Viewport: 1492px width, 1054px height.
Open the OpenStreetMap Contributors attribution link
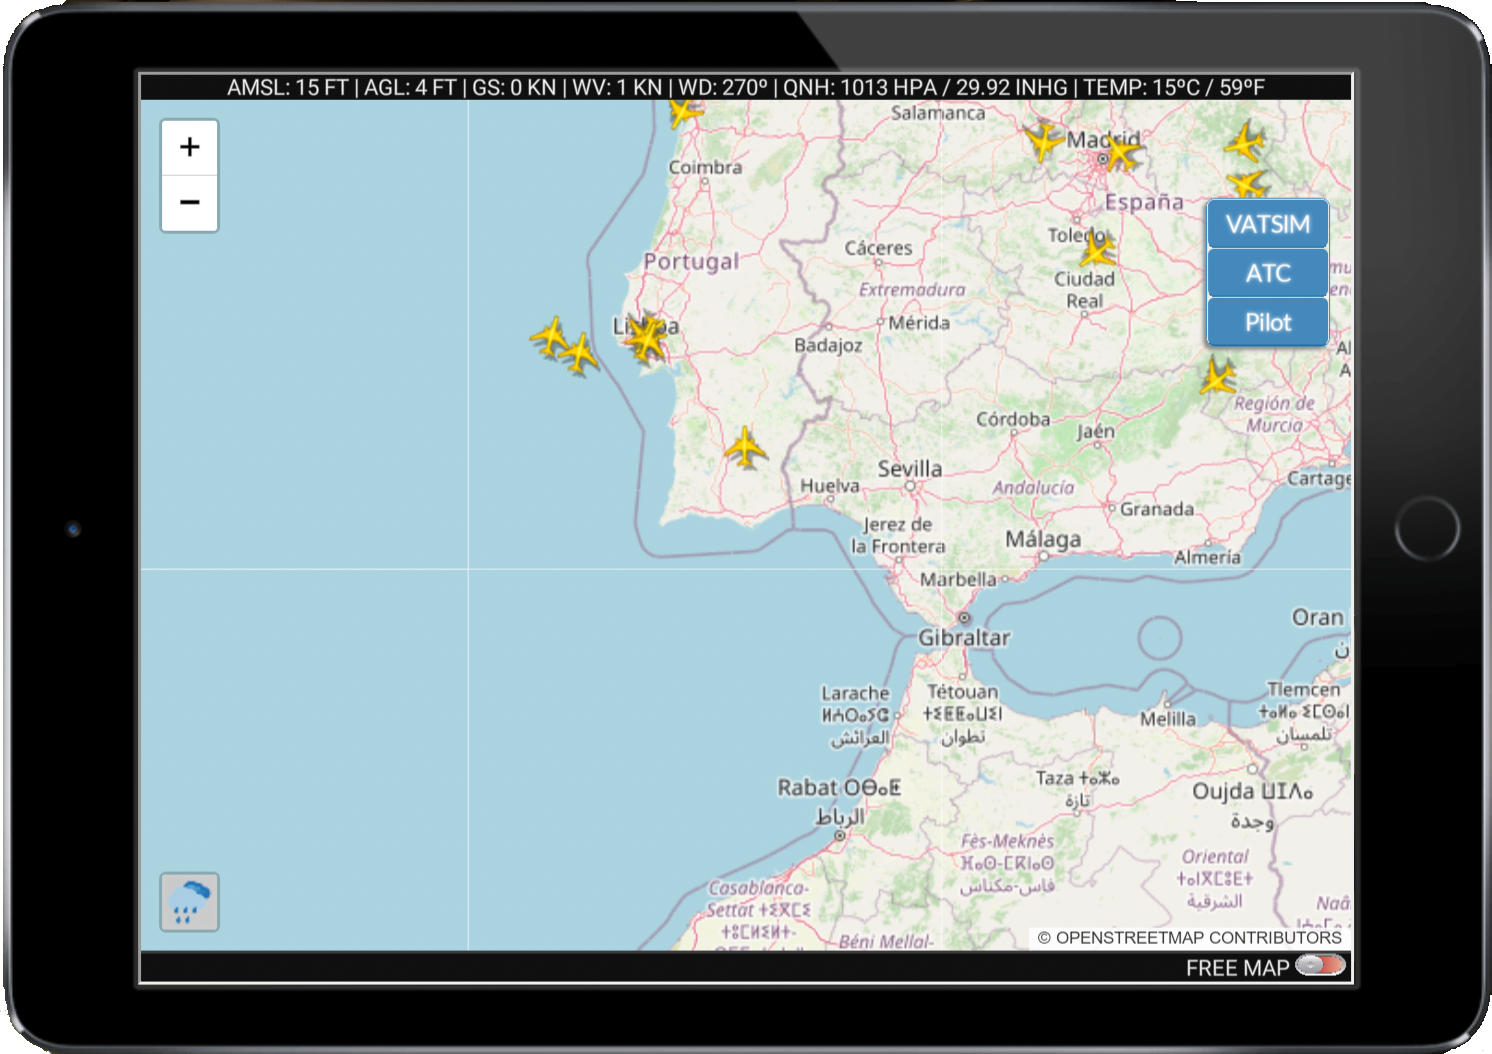click(x=1189, y=938)
